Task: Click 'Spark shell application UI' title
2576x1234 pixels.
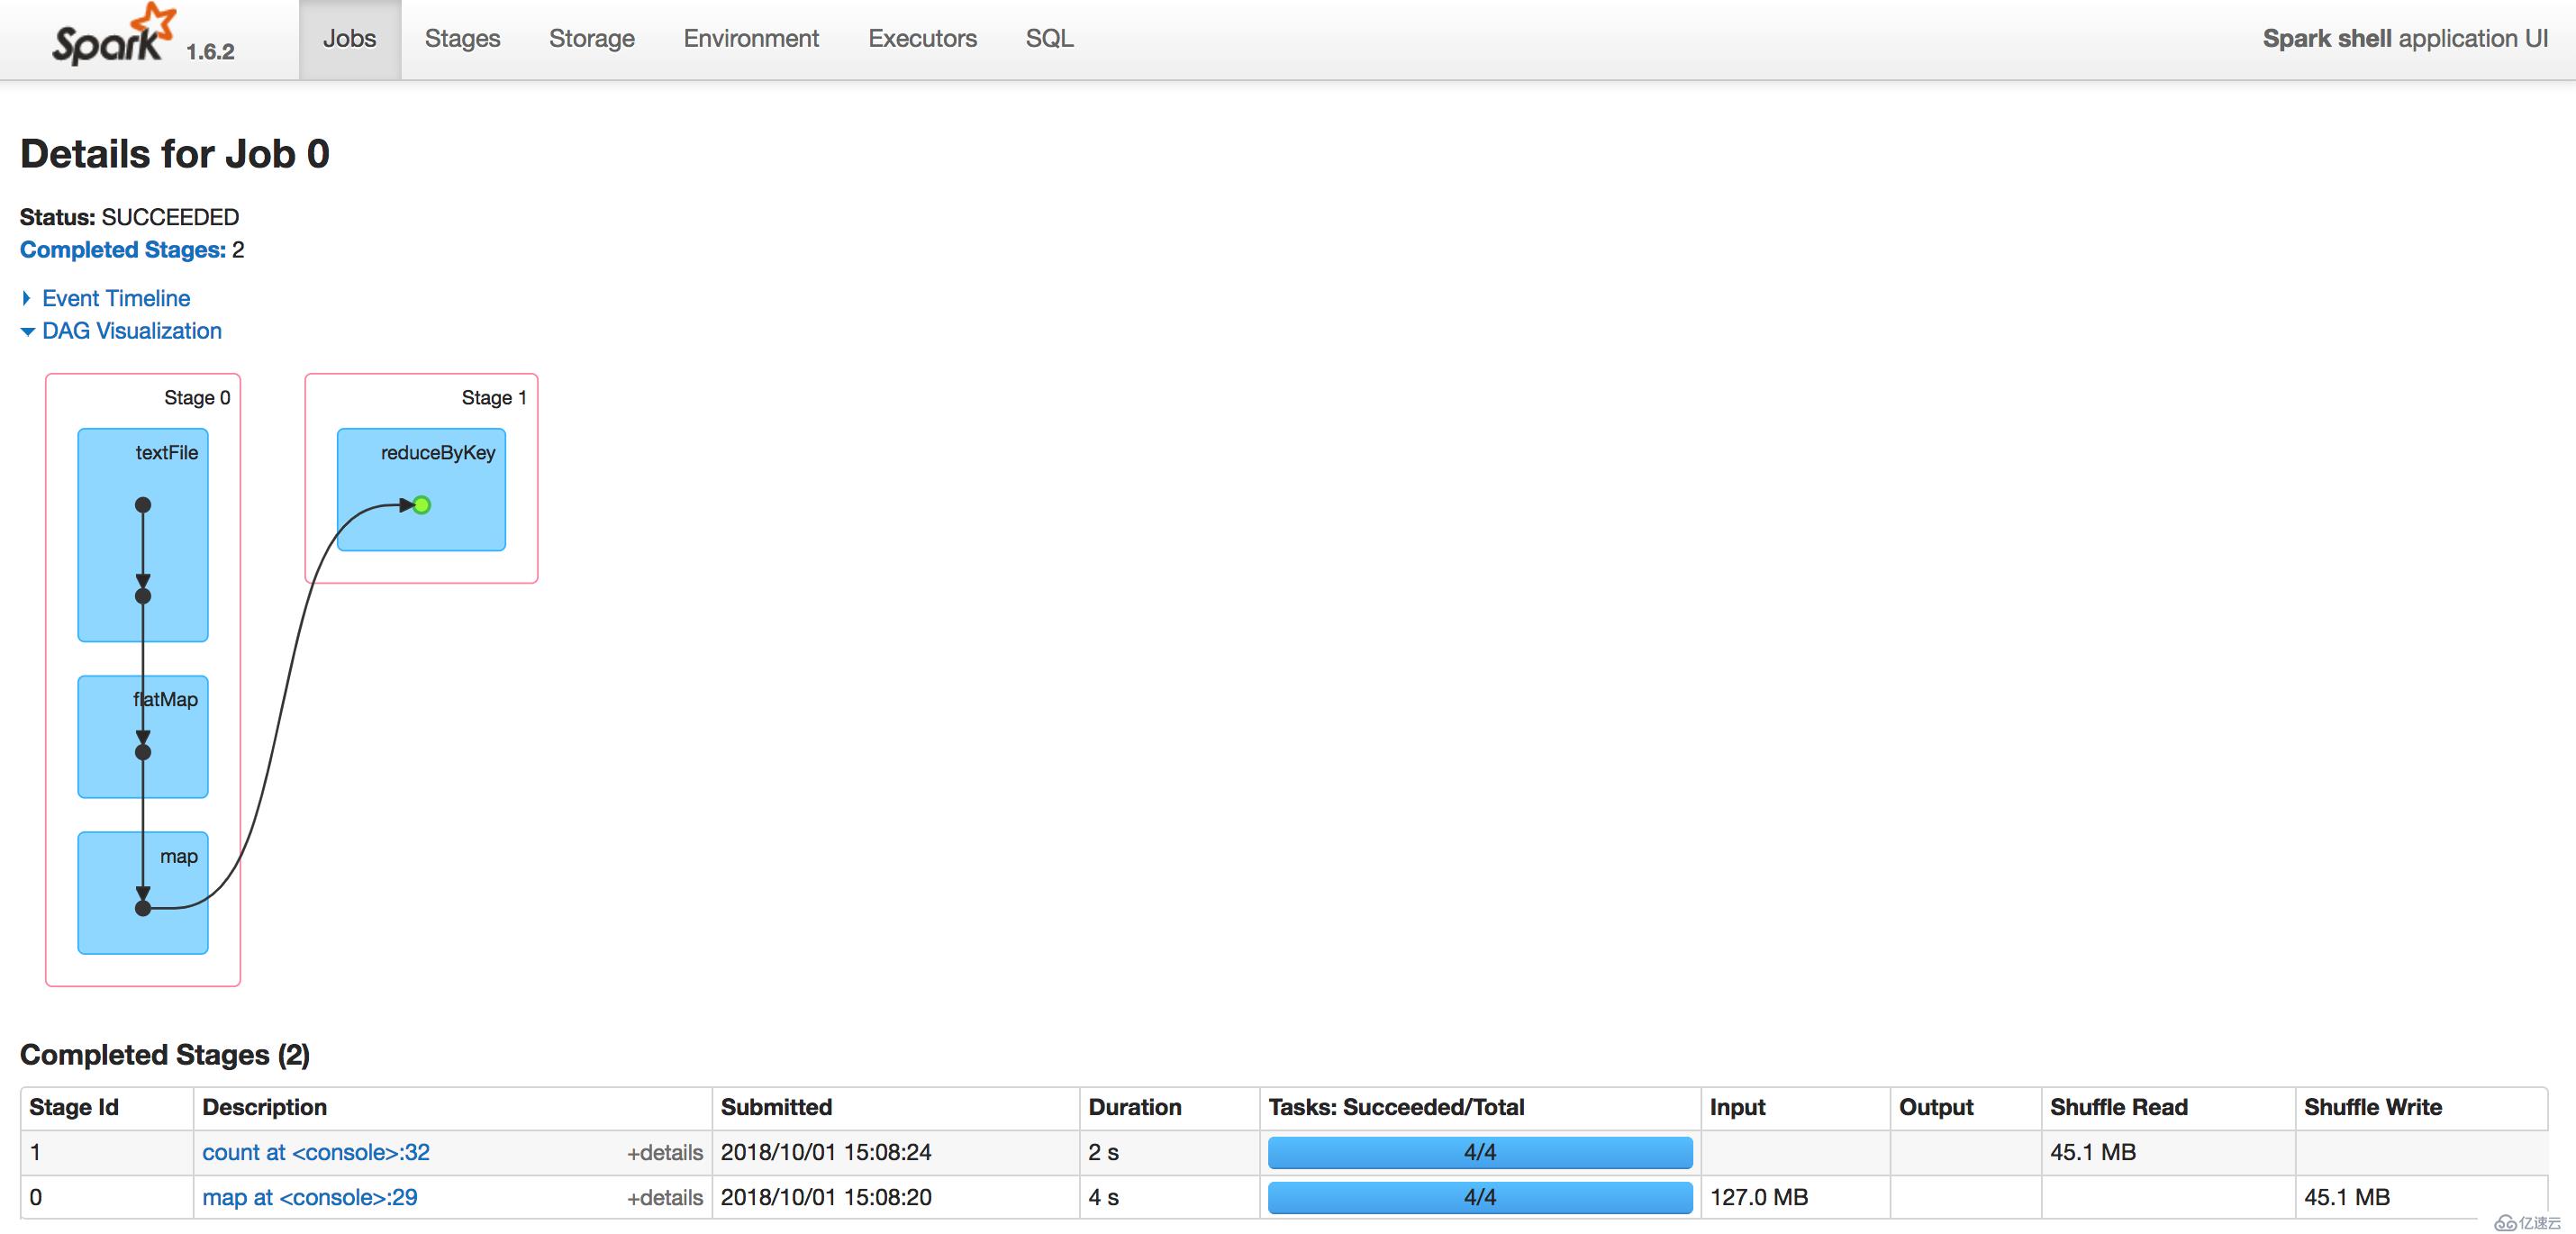Action: [2405, 39]
